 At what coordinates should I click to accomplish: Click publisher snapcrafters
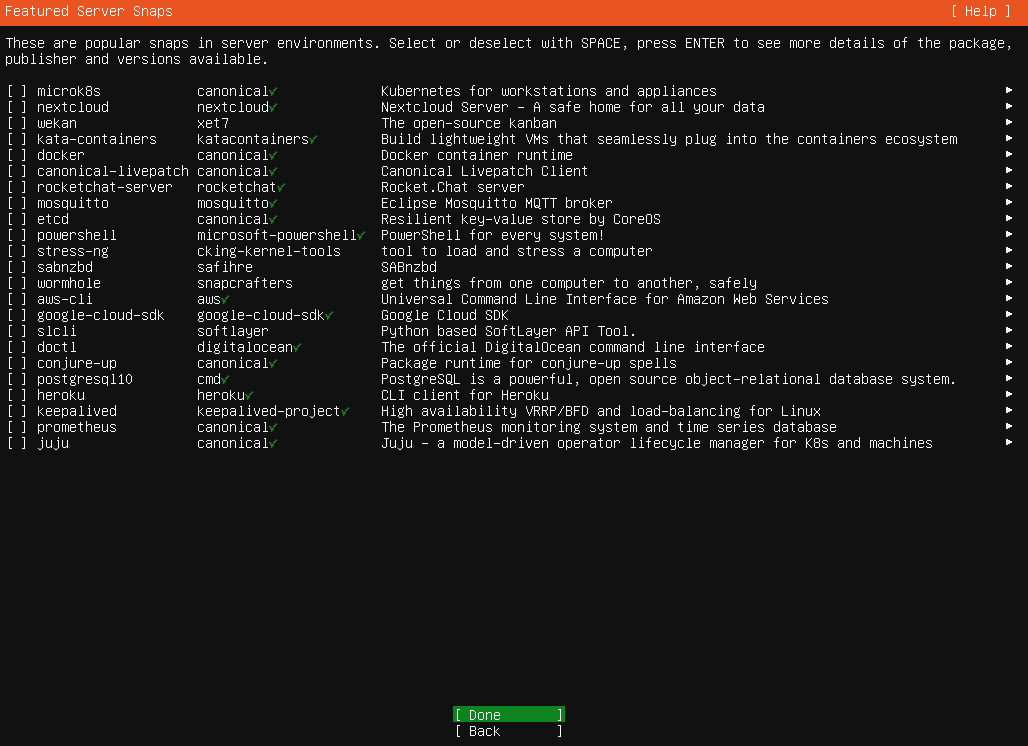click(245, 283)
